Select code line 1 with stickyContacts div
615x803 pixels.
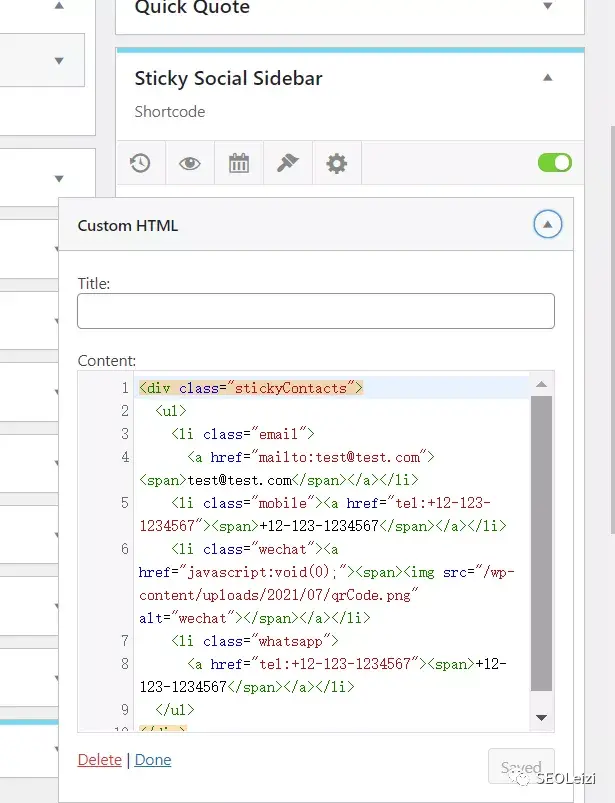(x=251, y=388)
